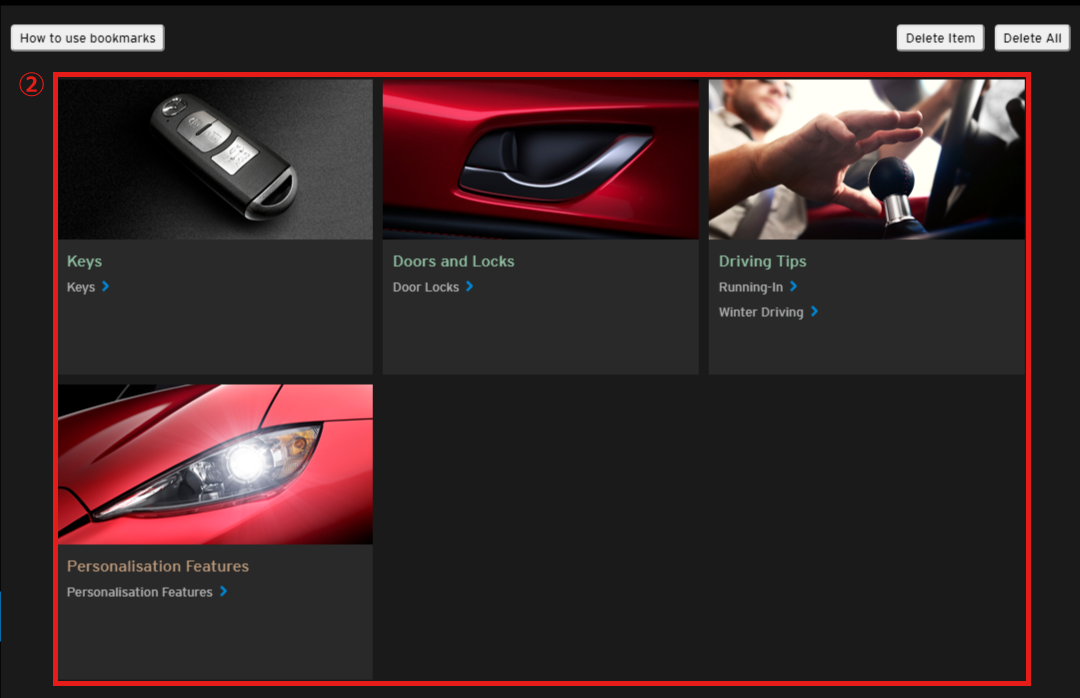Click the blue chevron beside Running-In

click(x=793, y=287)
